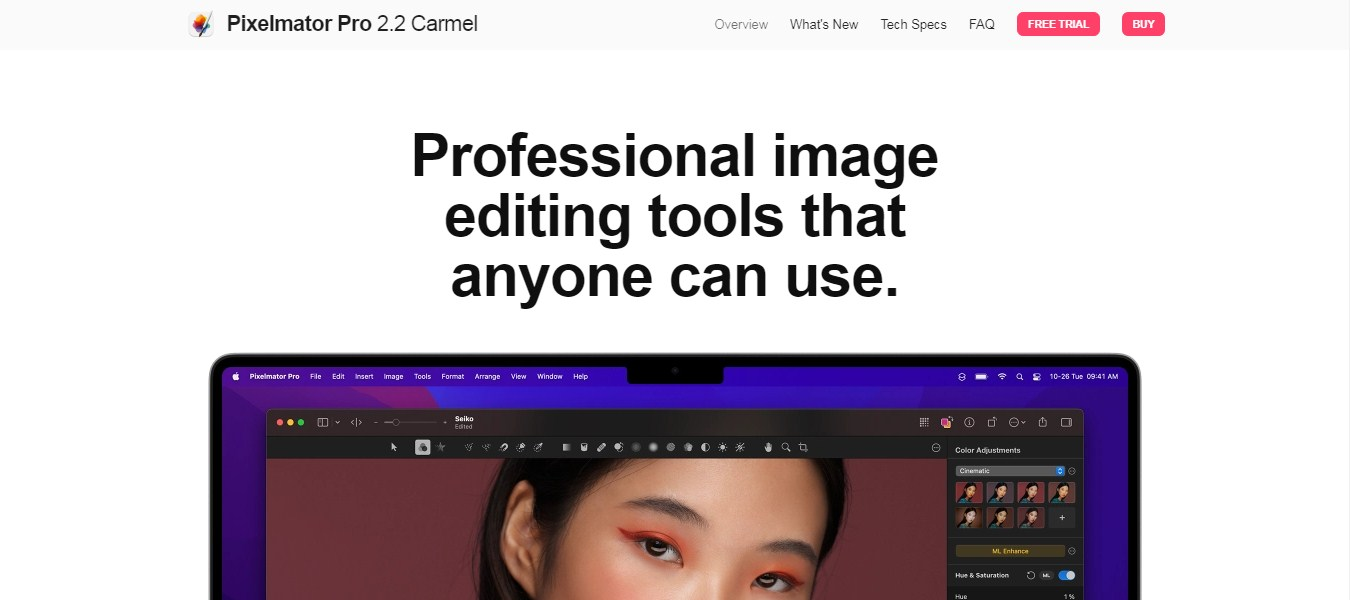The image size is (1350, 600).
Task: Click the Share icon in title bar
Action: 1042,422
